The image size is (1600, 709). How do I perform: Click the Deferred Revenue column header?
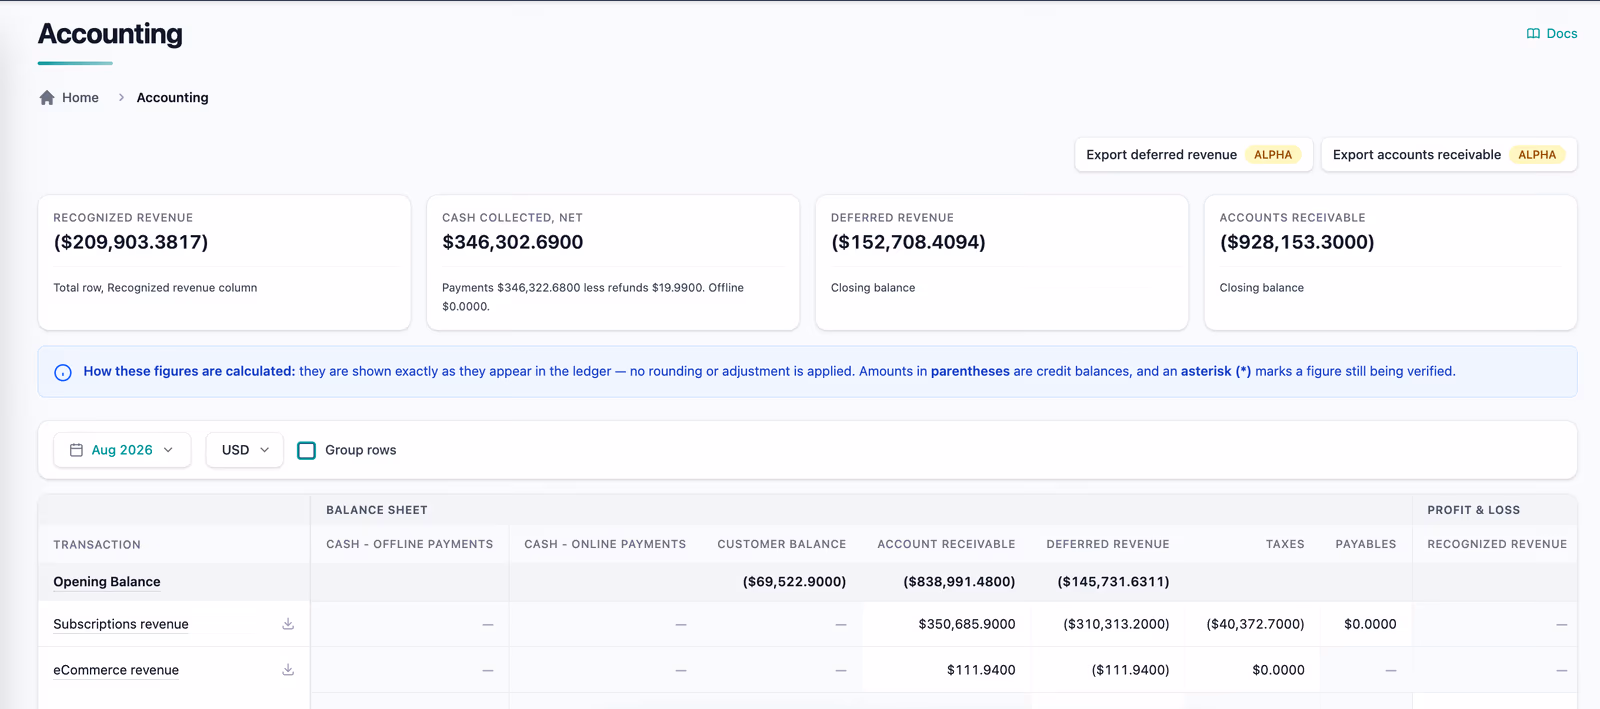pos(1108,544)
